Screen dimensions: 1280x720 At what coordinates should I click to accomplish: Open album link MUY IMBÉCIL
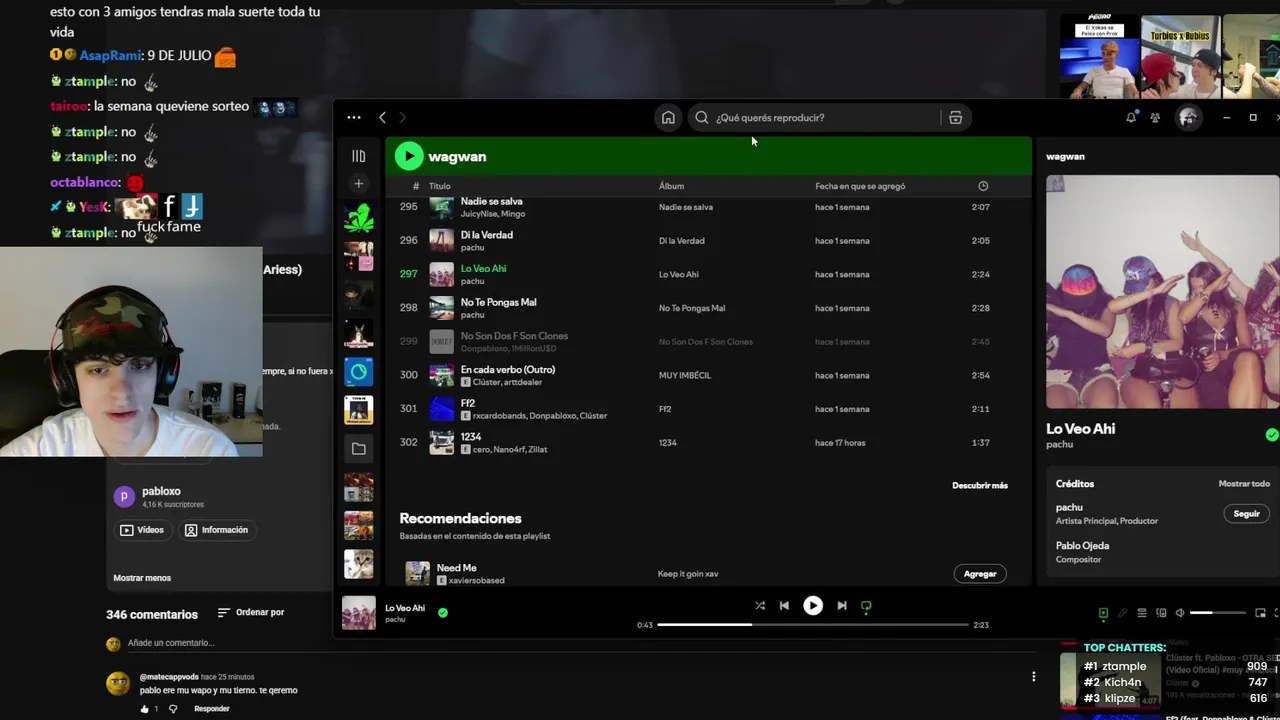(685, 375)
